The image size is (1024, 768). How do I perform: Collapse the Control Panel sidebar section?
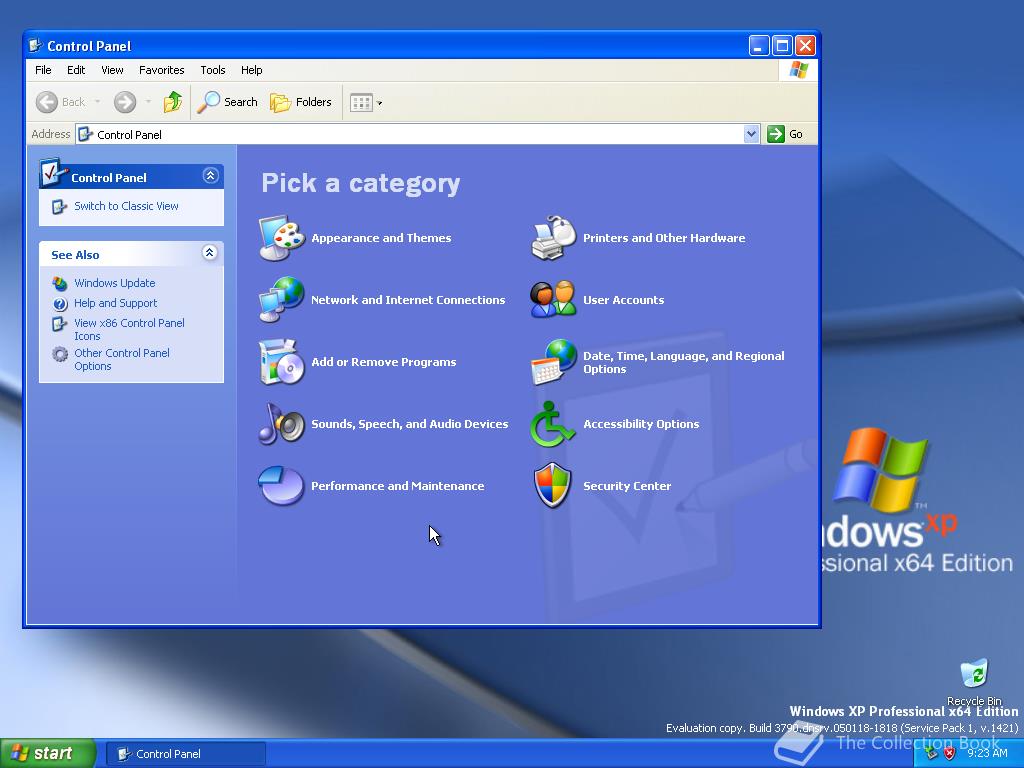pos(210,176)
